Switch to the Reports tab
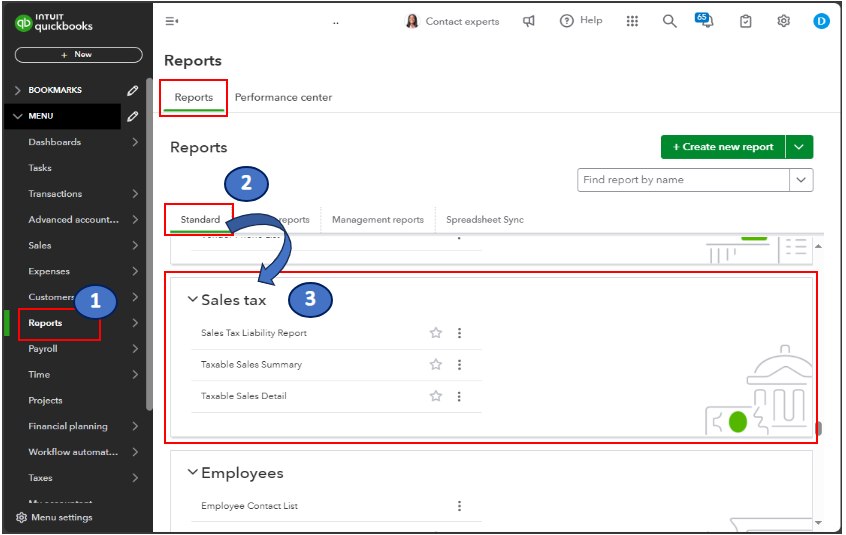 194,98
